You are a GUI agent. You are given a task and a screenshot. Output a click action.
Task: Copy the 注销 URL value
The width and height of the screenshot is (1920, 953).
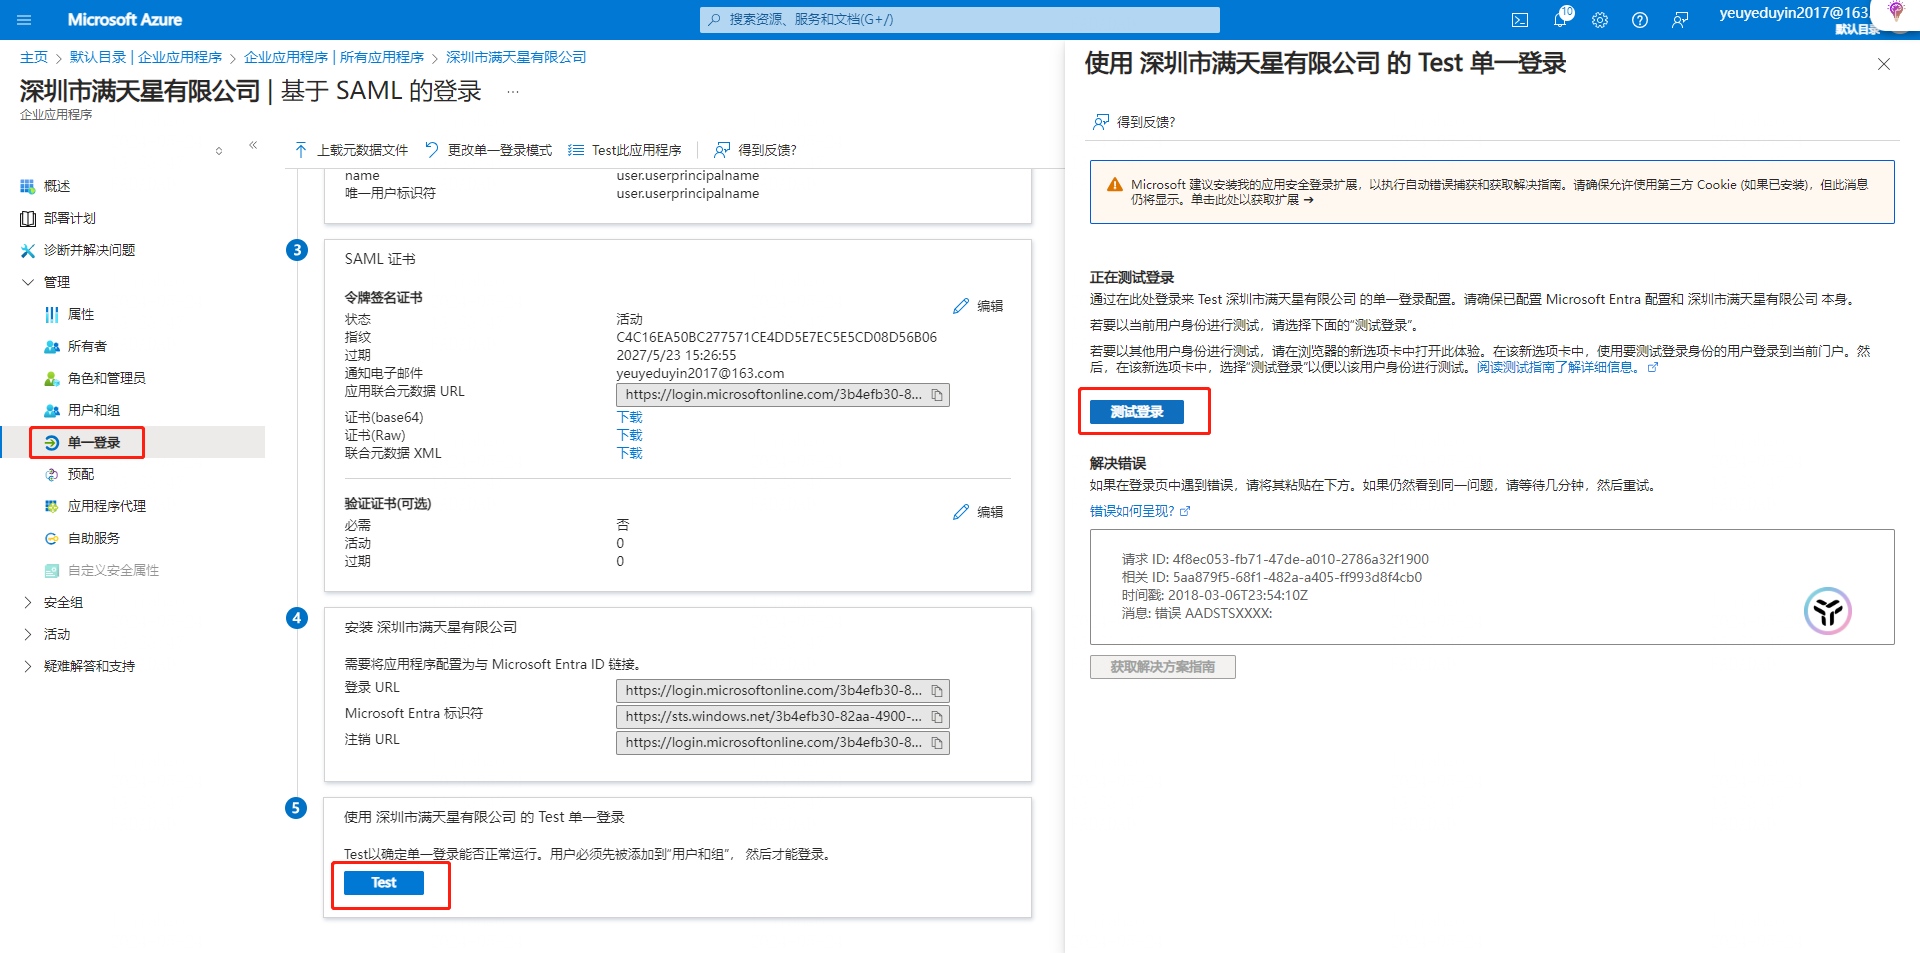[937, 743]
